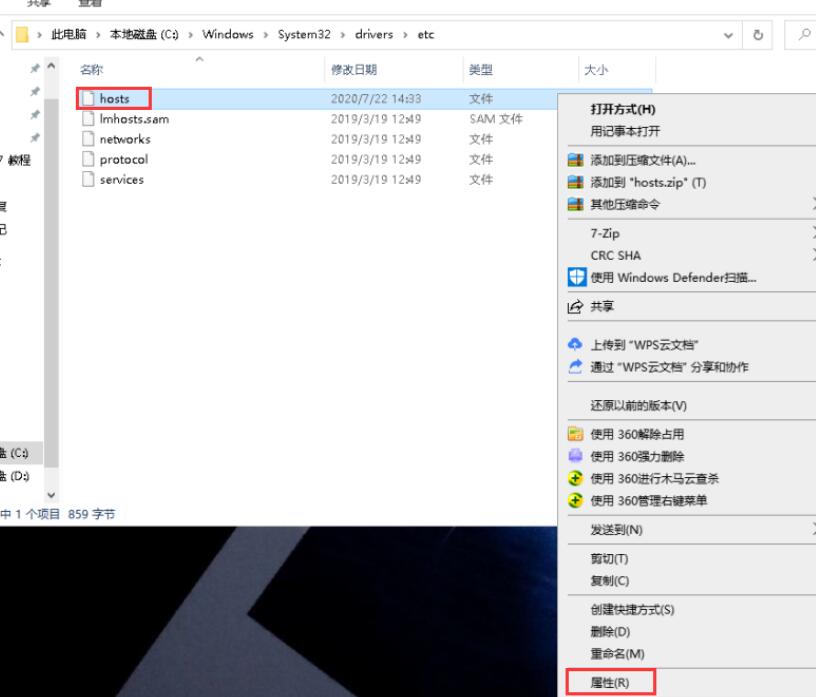The height and width of the screenshot is (697, 816).
Task: Choose 打开方式(H) in context menu
Action: pos(622,109)
